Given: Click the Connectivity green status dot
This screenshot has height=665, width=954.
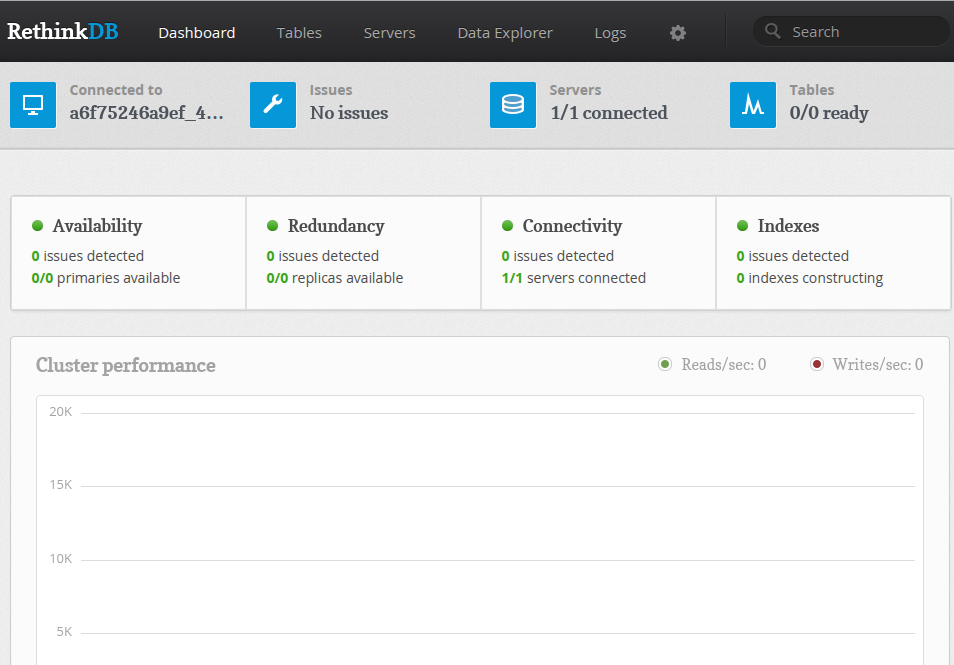Looking at the screenshot, I should (x=508, y=226).
